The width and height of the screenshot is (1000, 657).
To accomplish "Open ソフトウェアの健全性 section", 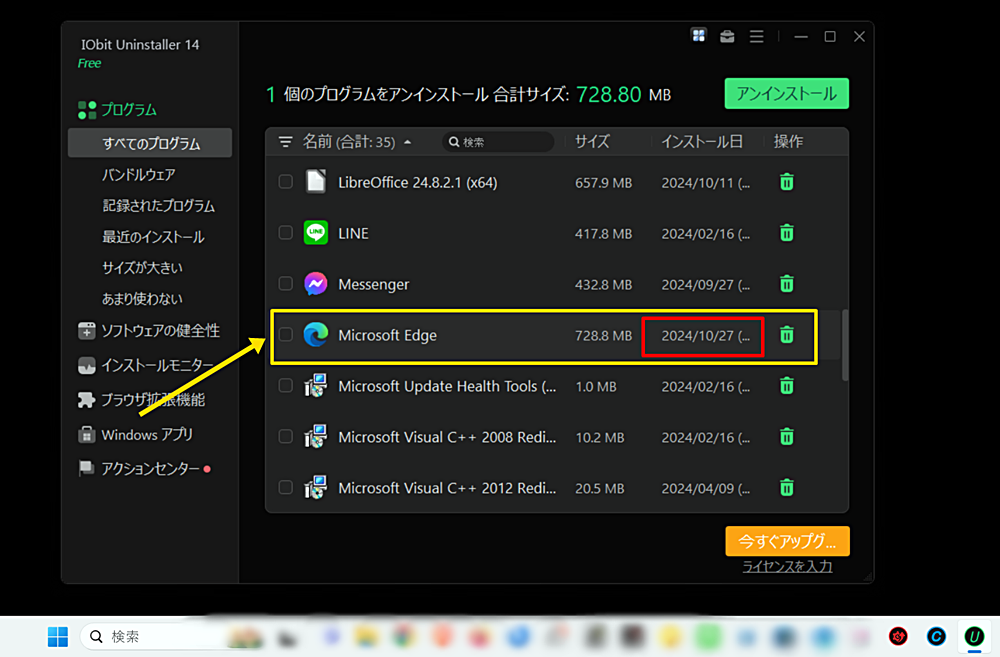I will point(149,330).
